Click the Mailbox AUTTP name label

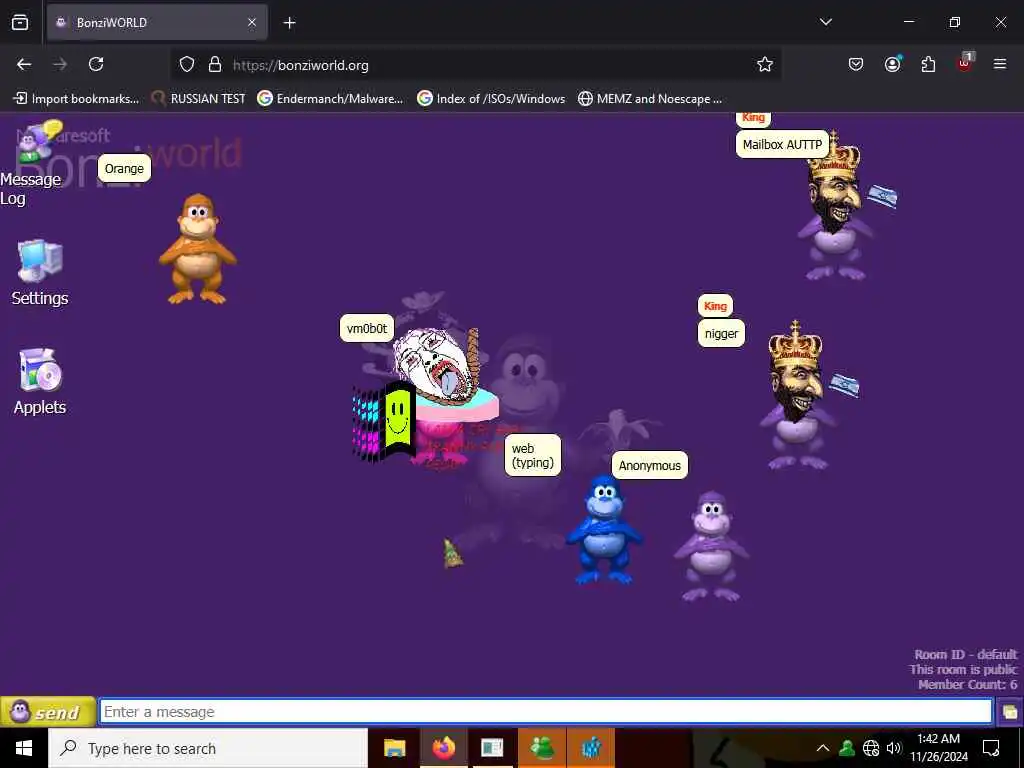(782, 145)
